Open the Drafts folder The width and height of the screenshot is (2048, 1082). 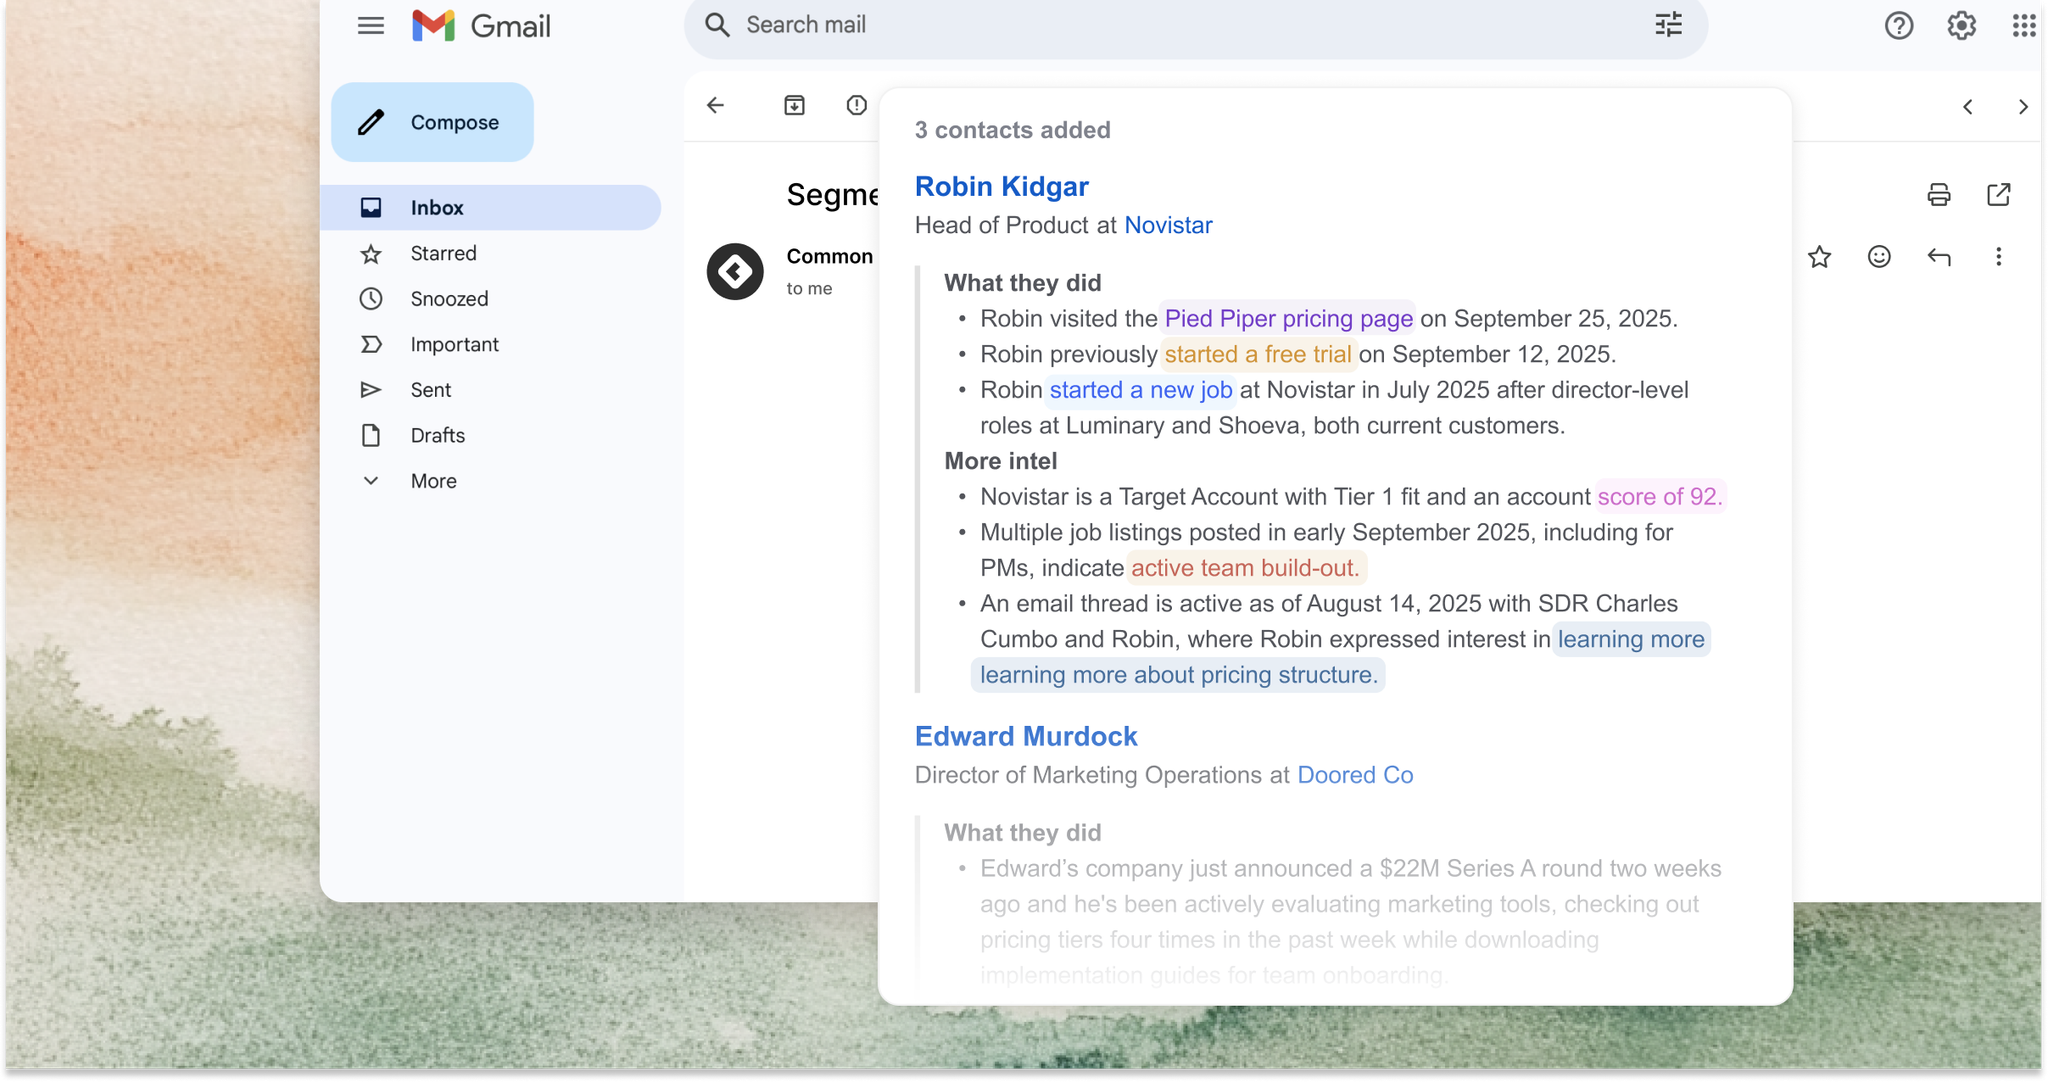pos(437,436)
